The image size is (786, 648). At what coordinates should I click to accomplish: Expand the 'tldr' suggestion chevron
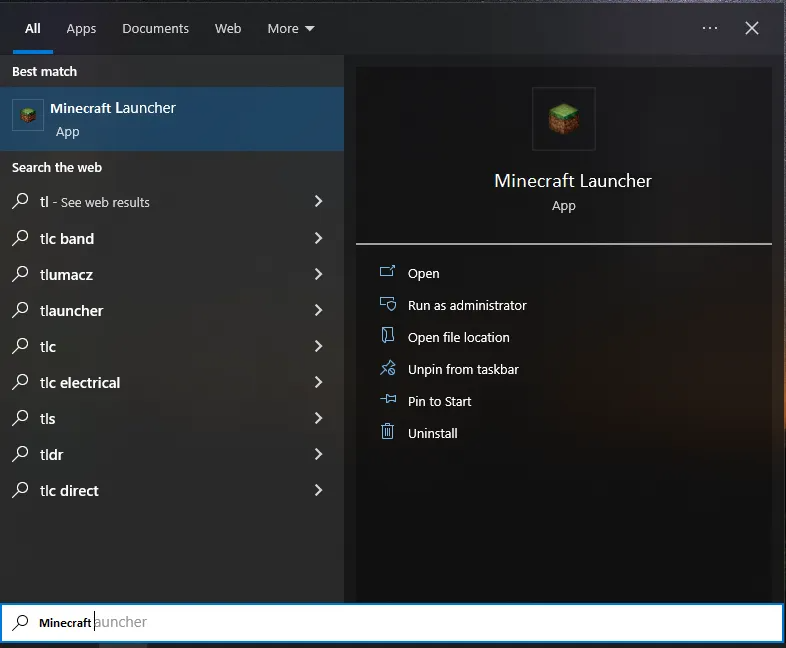[318, 454]
